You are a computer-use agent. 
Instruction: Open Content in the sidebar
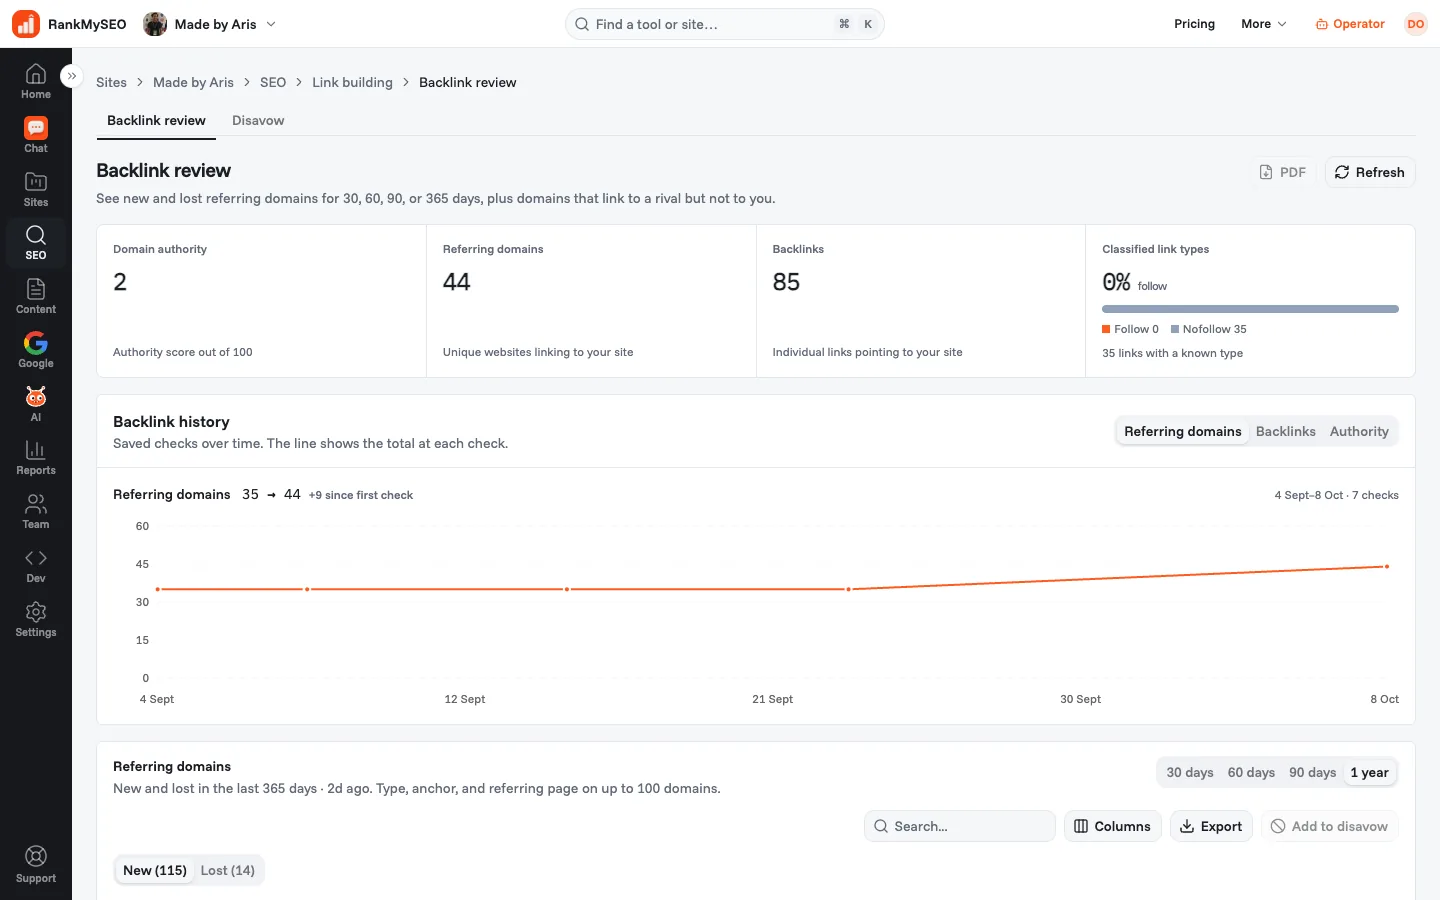(x=36, y=296)
